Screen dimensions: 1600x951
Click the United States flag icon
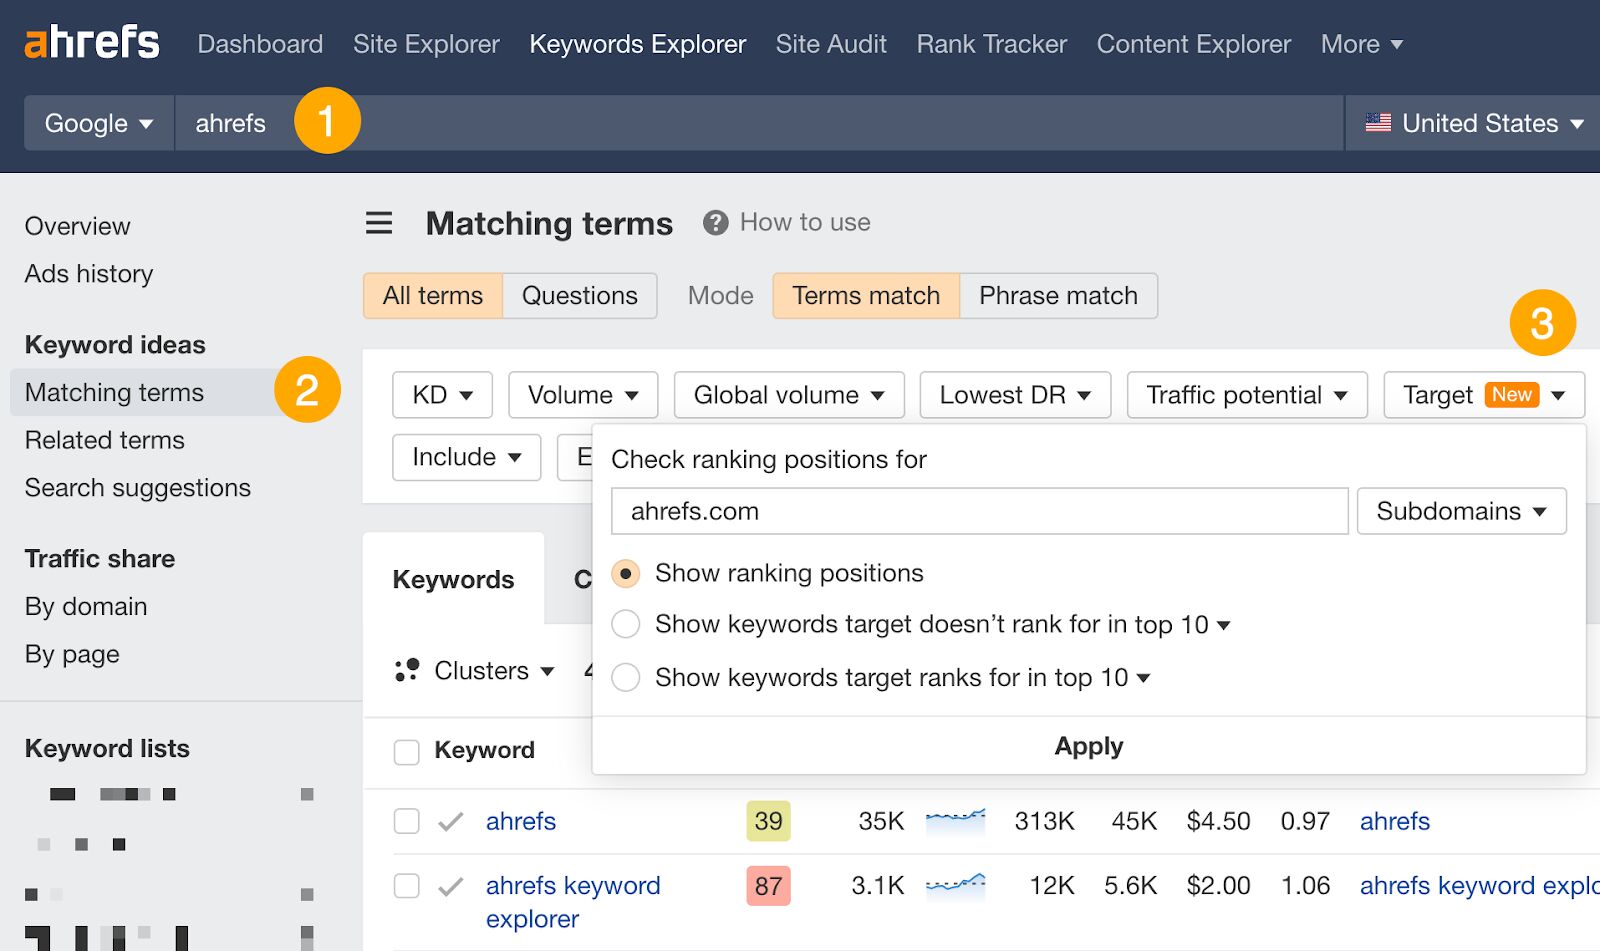coord(1378,122)
